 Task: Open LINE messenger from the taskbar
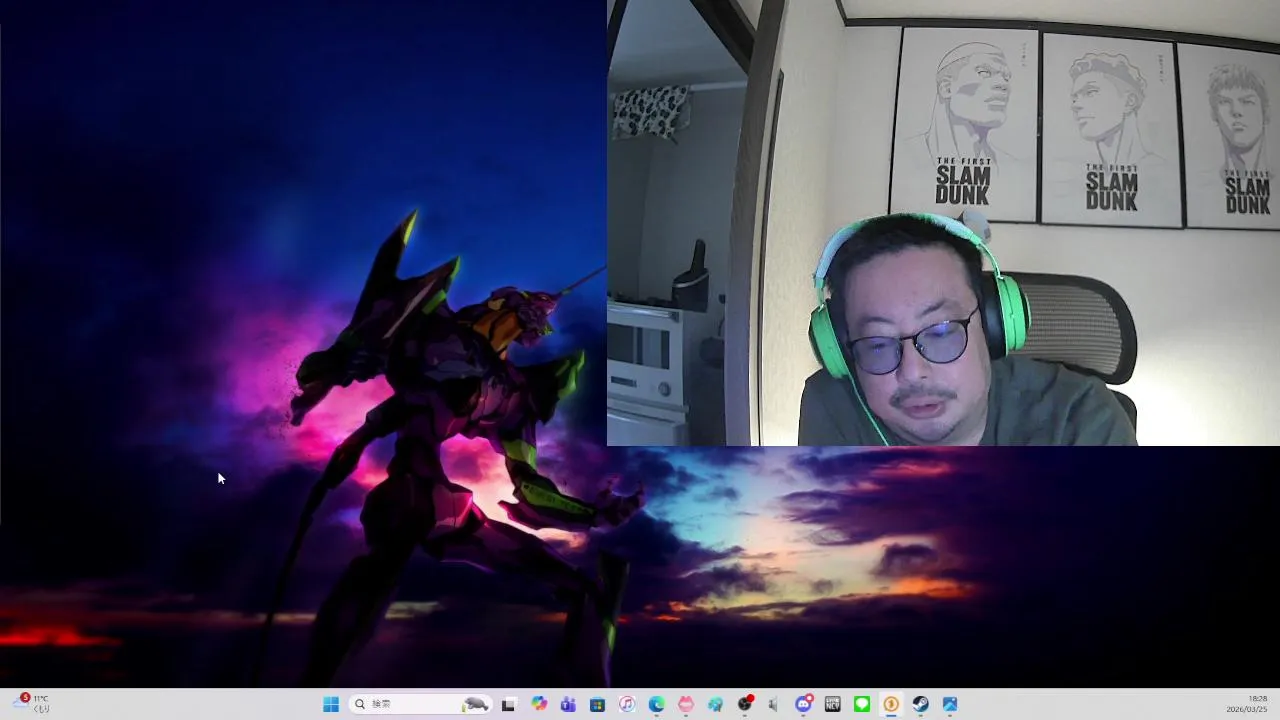click(861, 704)
